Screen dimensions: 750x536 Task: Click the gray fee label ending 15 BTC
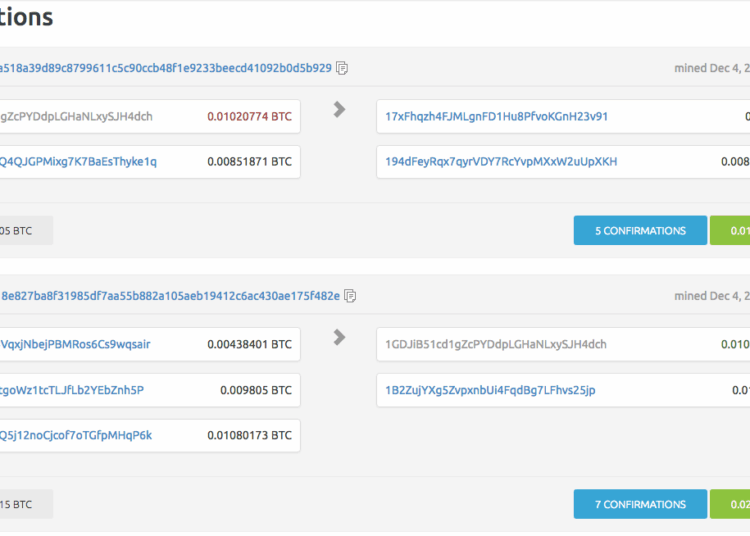20,505
